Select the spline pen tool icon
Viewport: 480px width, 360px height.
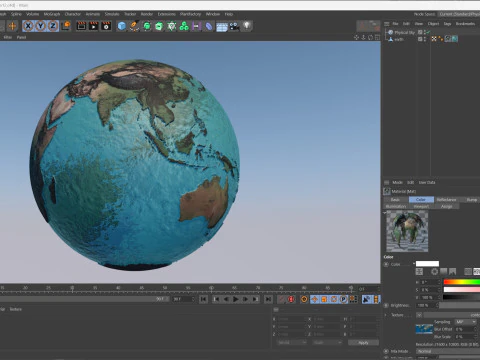coord(134,26)
